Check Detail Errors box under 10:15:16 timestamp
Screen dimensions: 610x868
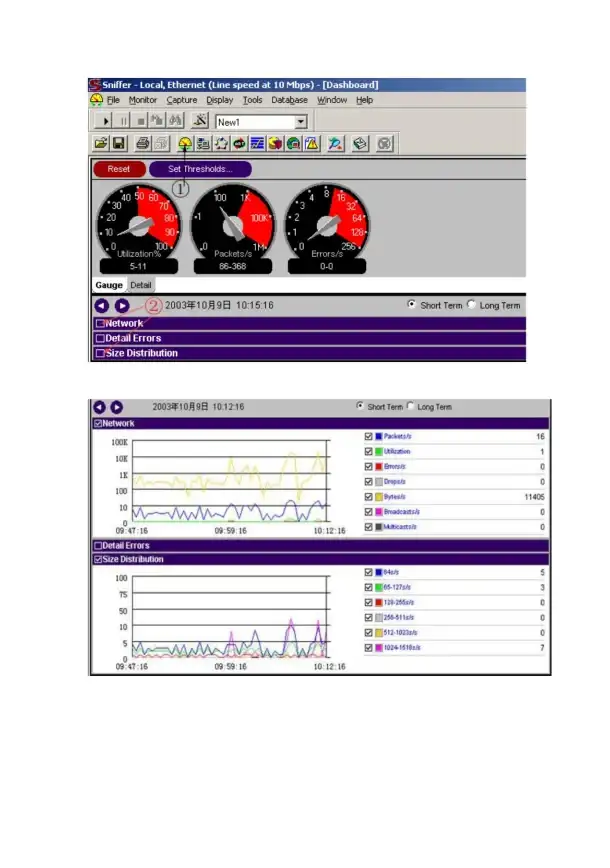pos(100,338)
